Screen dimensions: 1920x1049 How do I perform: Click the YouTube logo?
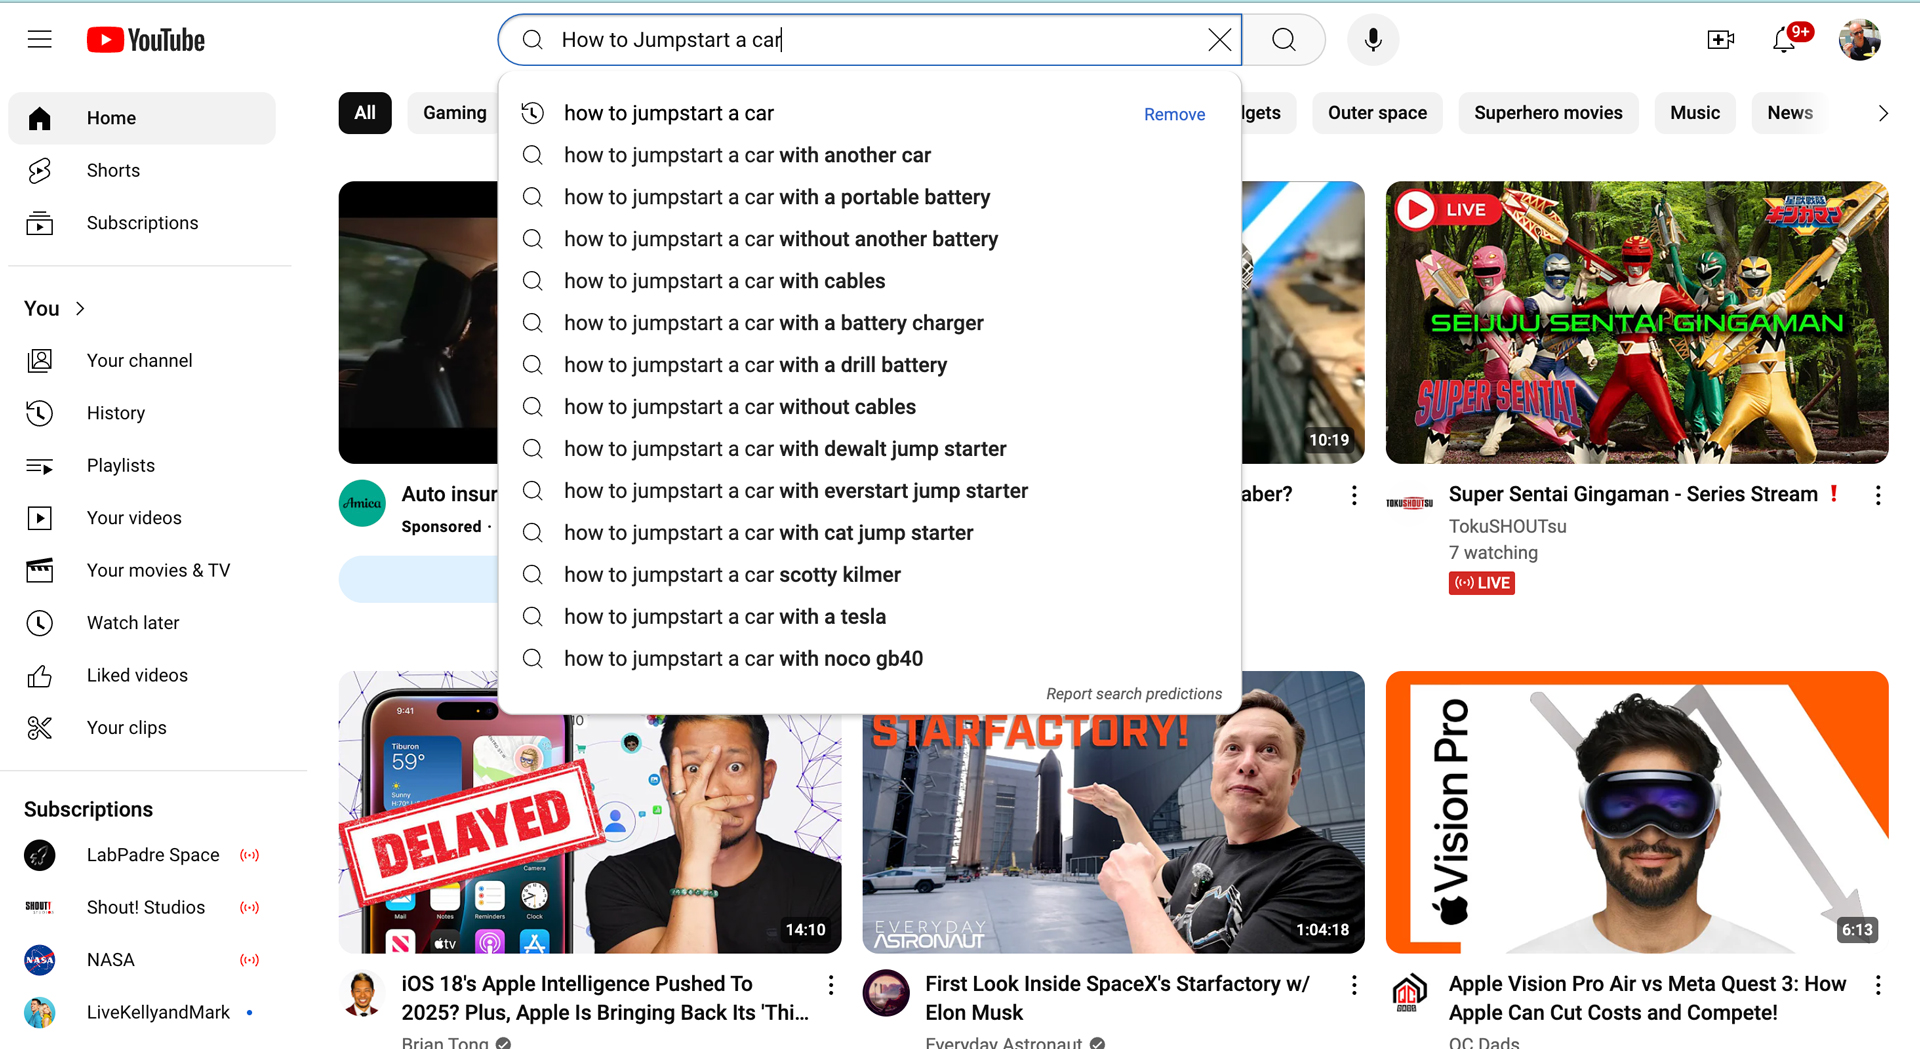[x=146, y=40]
